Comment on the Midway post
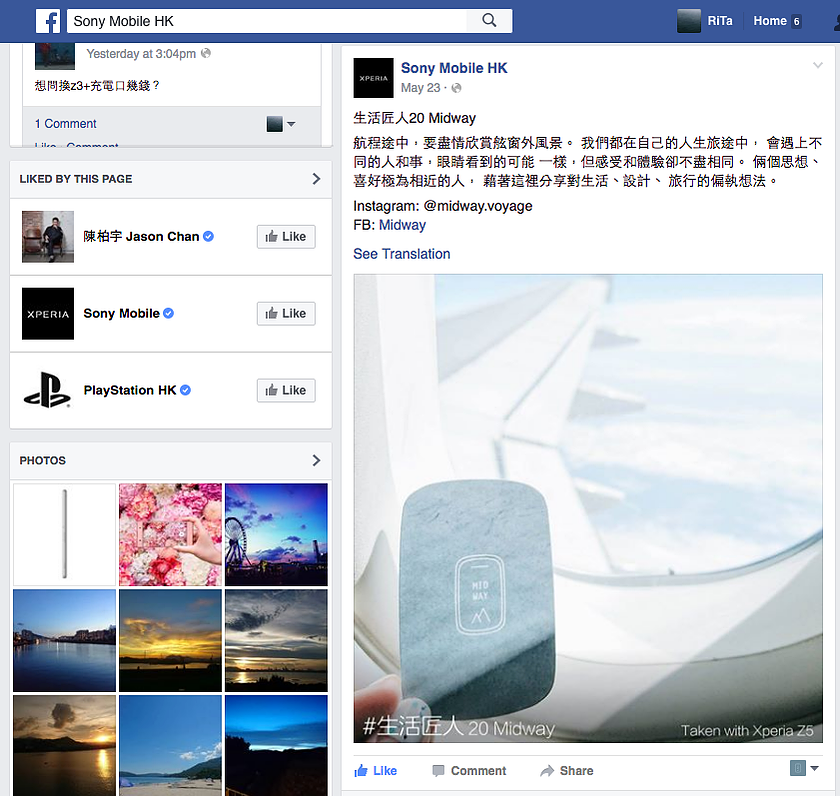Viewport: 840px width, 796px height. tap(469, 771)
